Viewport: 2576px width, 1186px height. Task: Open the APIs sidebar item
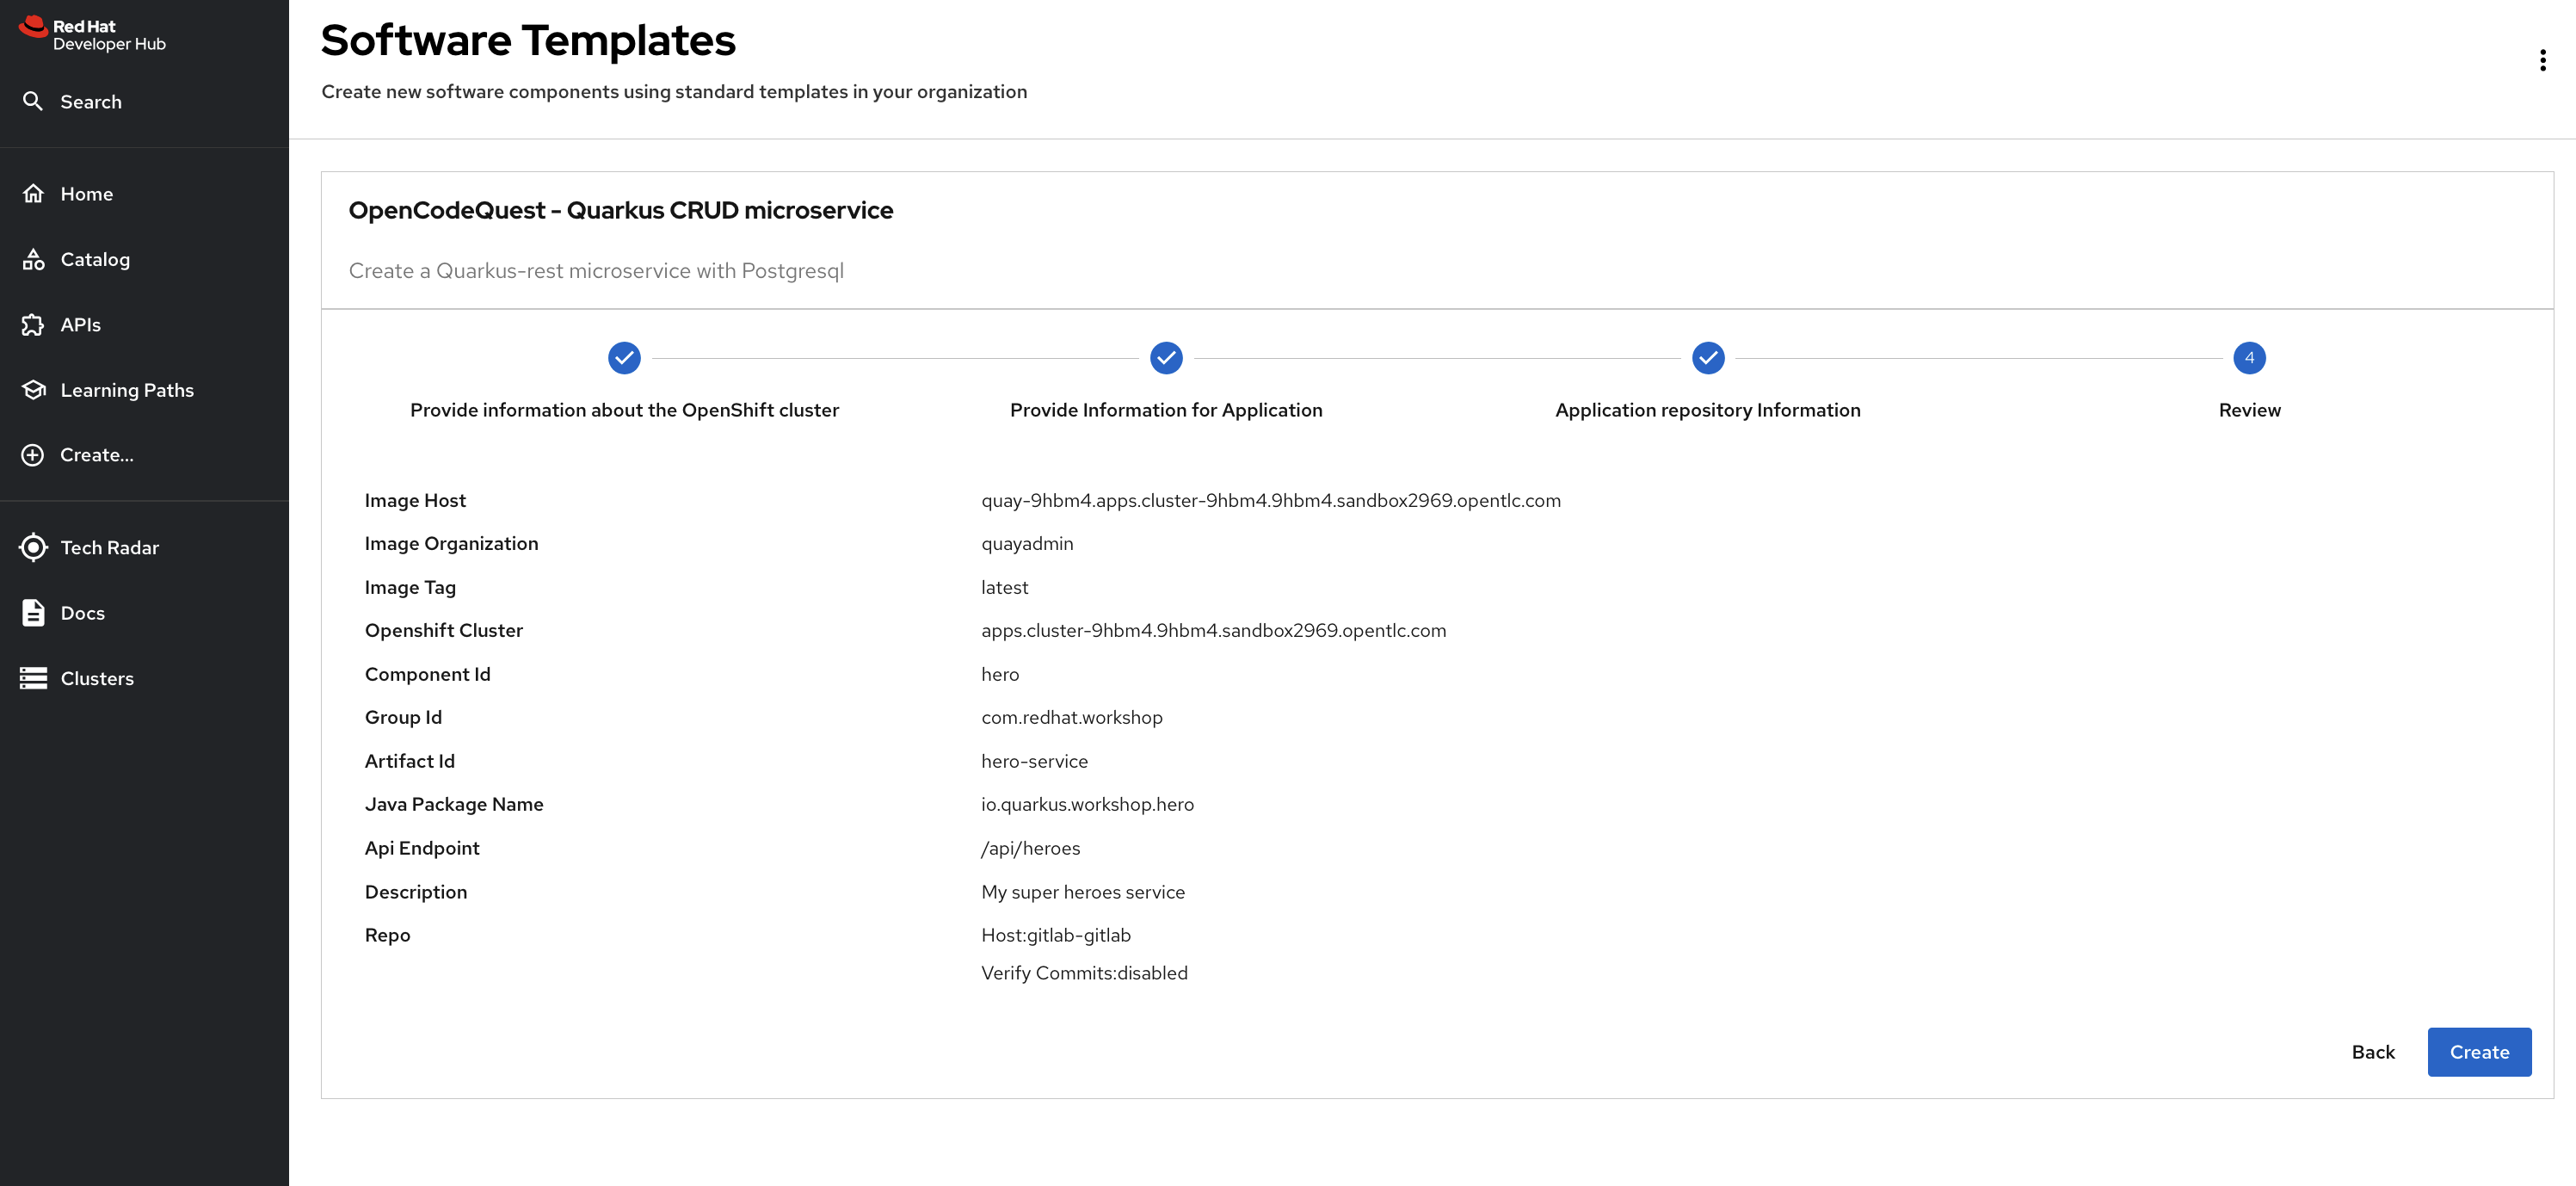pyautogui.click(x=144, y=324)
